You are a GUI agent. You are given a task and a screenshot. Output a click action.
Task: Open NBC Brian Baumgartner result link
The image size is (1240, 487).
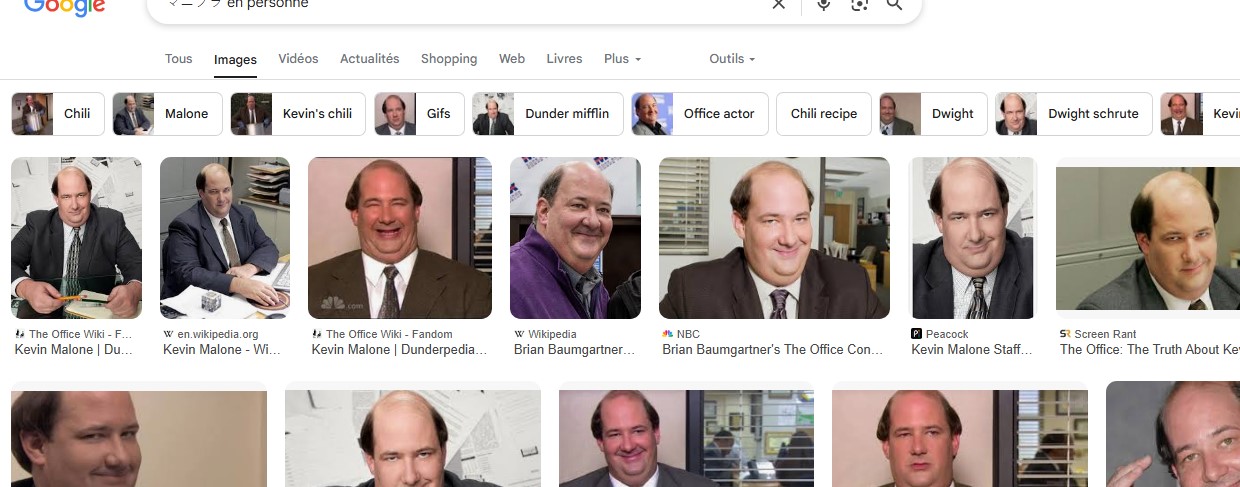click(x=773, y=350)
